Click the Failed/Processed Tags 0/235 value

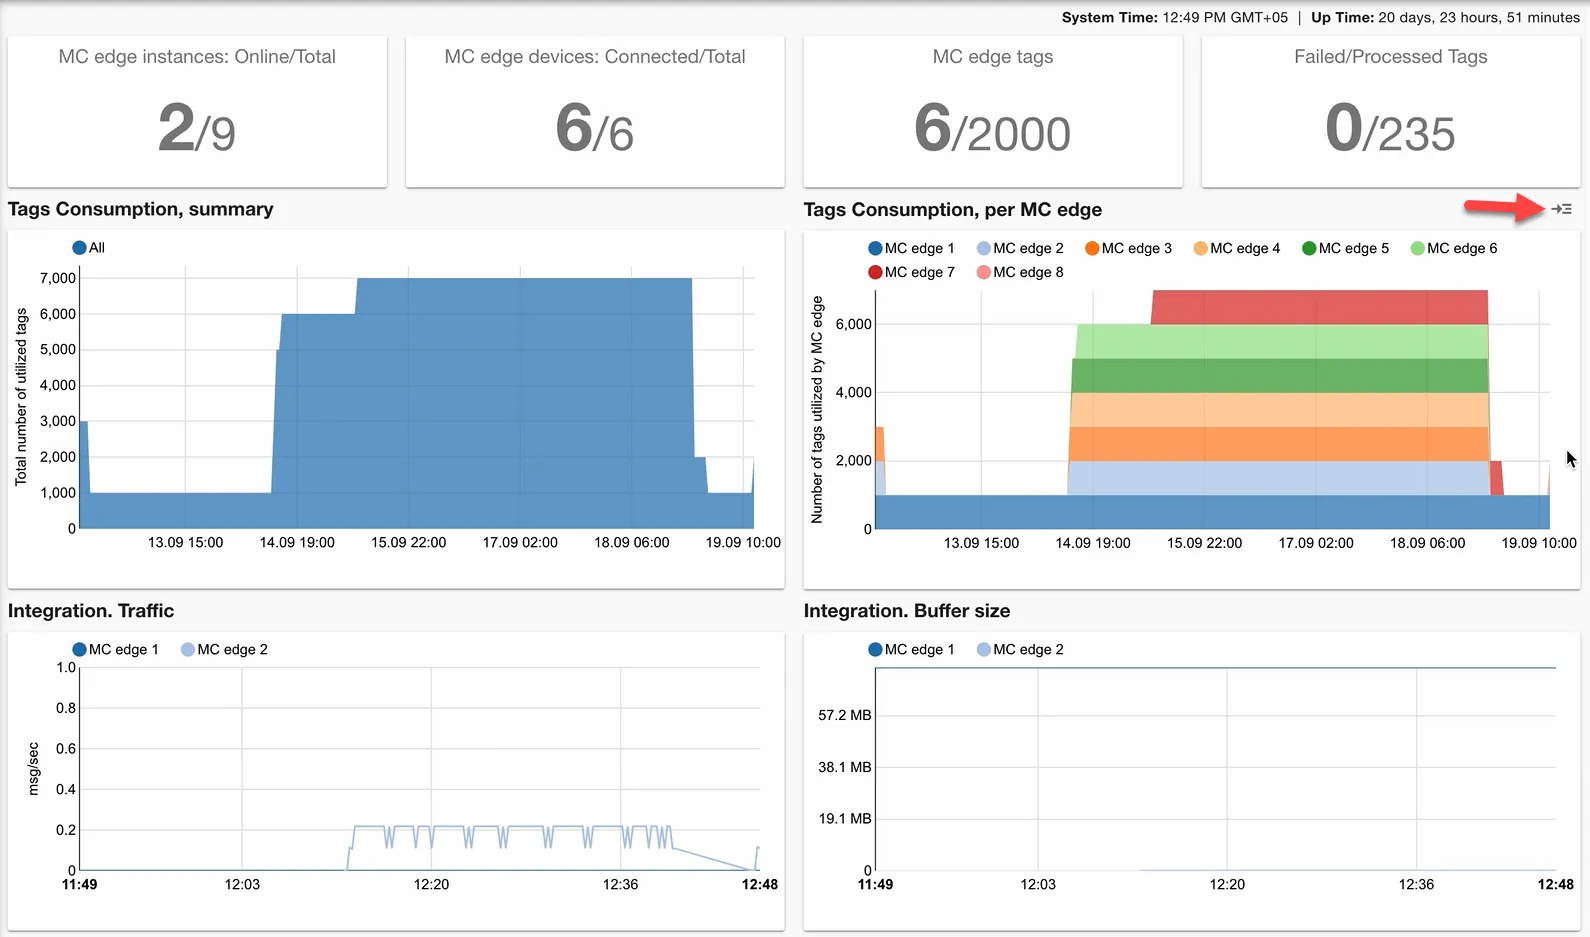[x=1390, y=129]
